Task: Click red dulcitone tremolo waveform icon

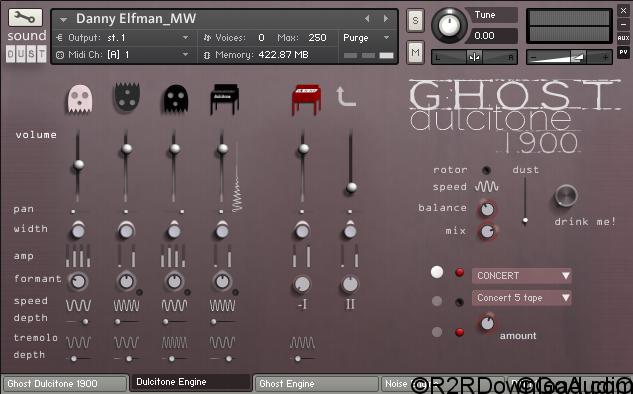Action: [302, 342]
